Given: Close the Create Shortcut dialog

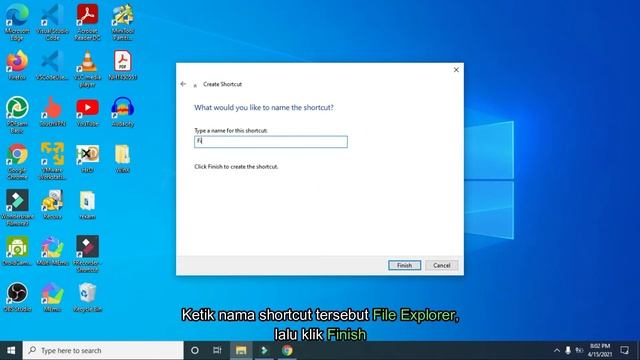Looking at the screenshot, I should (456, 70).
